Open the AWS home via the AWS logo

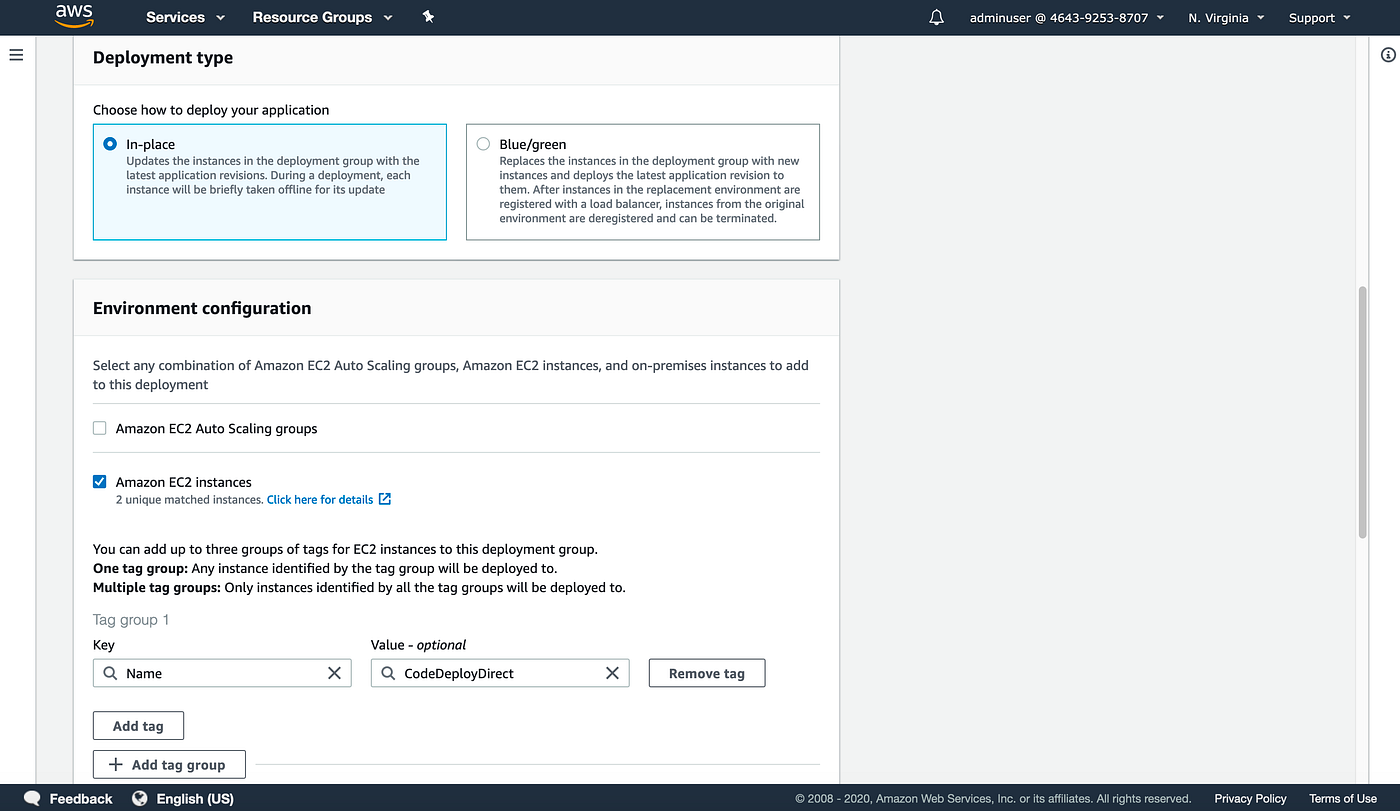pyautogui.click(x=74, y=17)
